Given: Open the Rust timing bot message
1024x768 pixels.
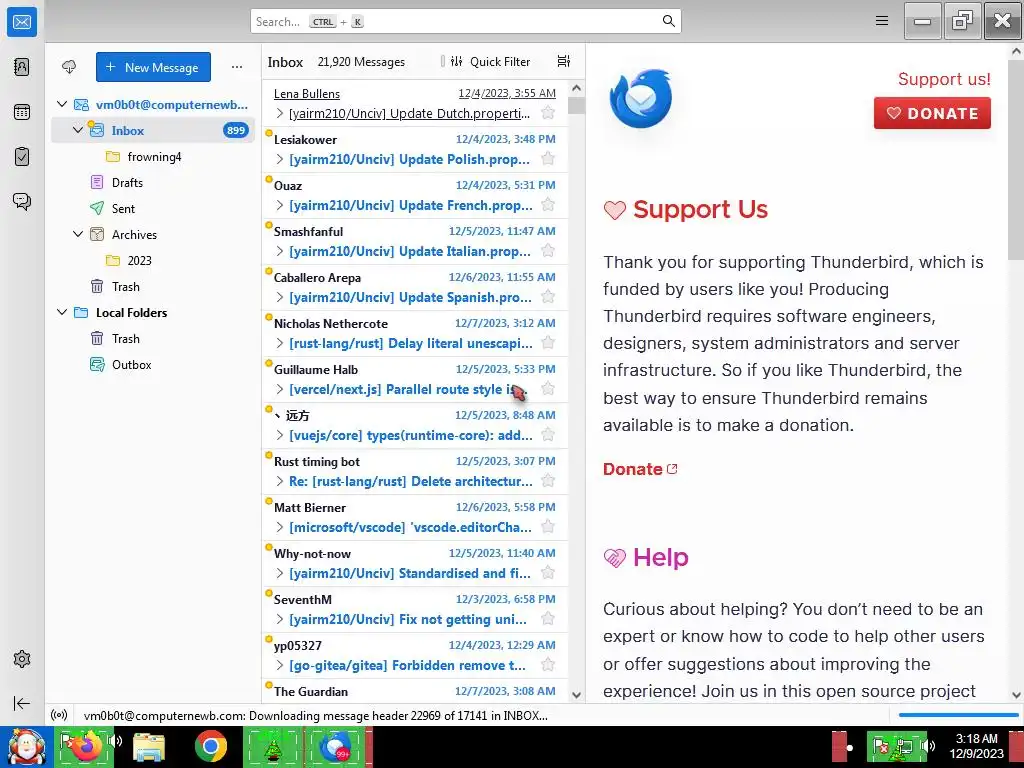Looking at the screenshot, I should point(415,472).
